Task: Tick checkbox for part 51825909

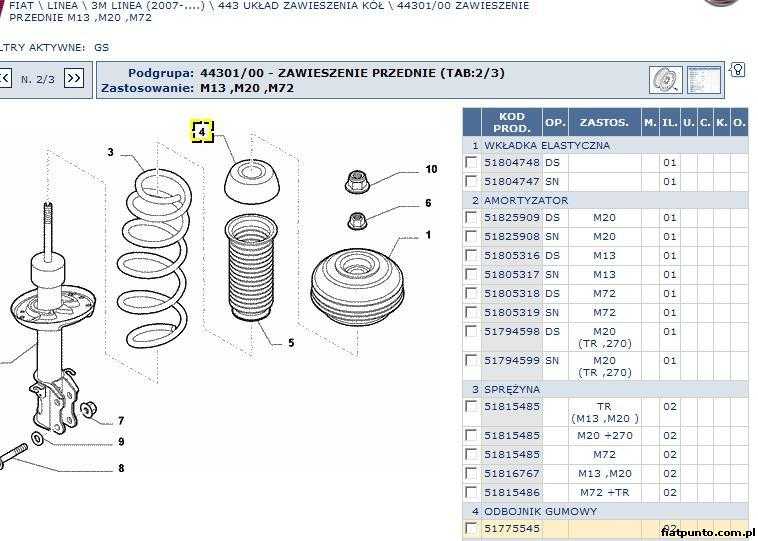Action: point(471,217)
